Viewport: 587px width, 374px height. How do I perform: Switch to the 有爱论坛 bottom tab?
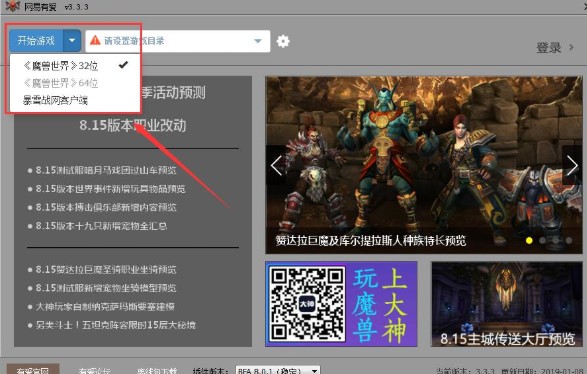click(x=94, y=371)
